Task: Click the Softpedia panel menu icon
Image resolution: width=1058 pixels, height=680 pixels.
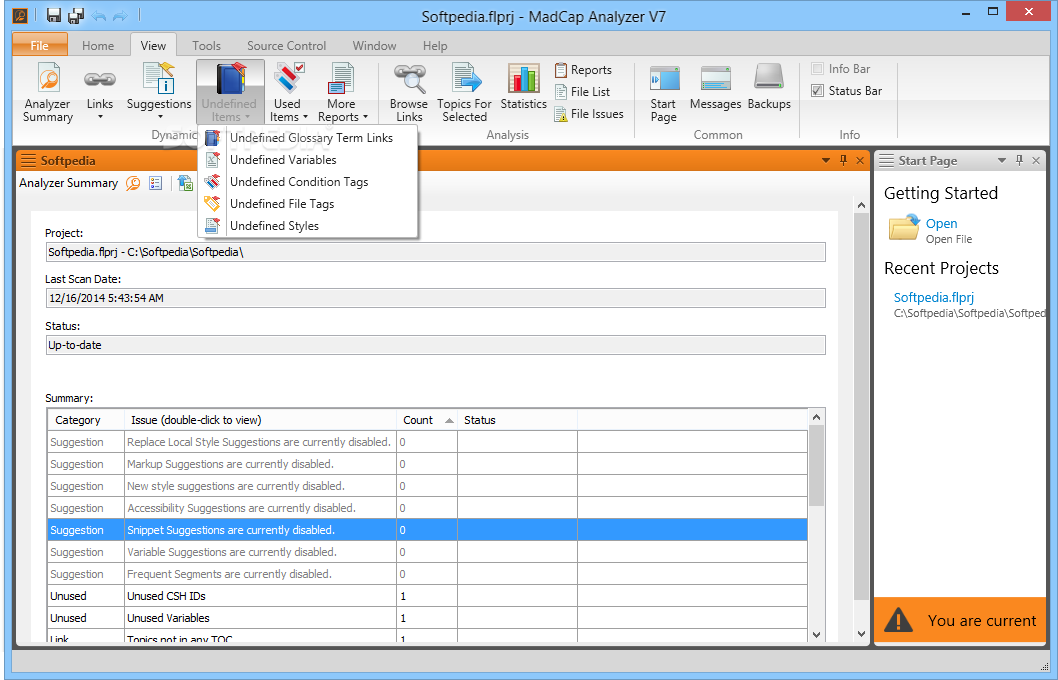Action: 28,161
